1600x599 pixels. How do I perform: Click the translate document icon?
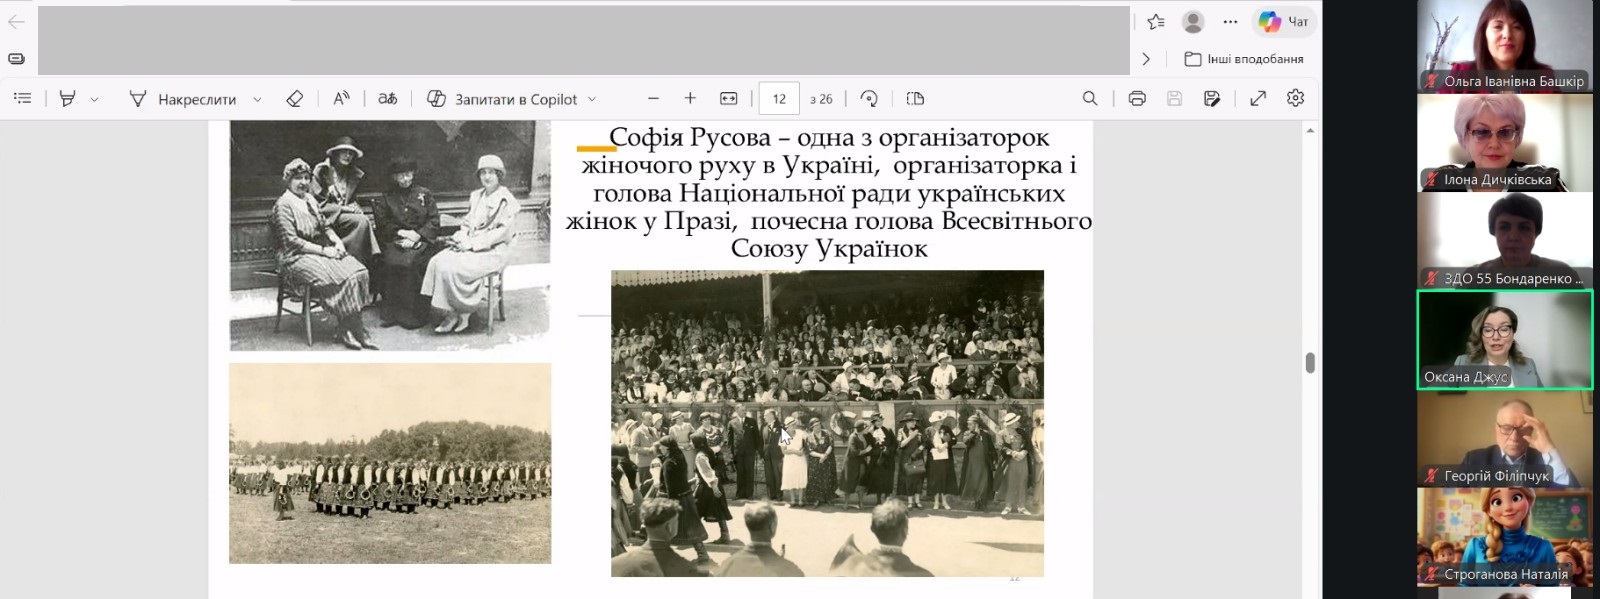(387, 98)
